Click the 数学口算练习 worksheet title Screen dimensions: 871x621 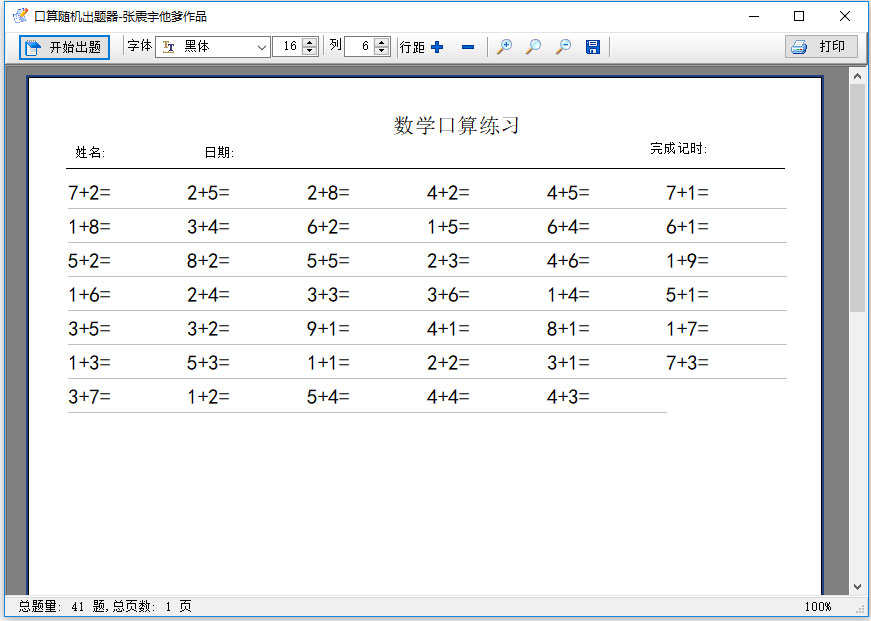pyautogui.click(x=456, y=125)
